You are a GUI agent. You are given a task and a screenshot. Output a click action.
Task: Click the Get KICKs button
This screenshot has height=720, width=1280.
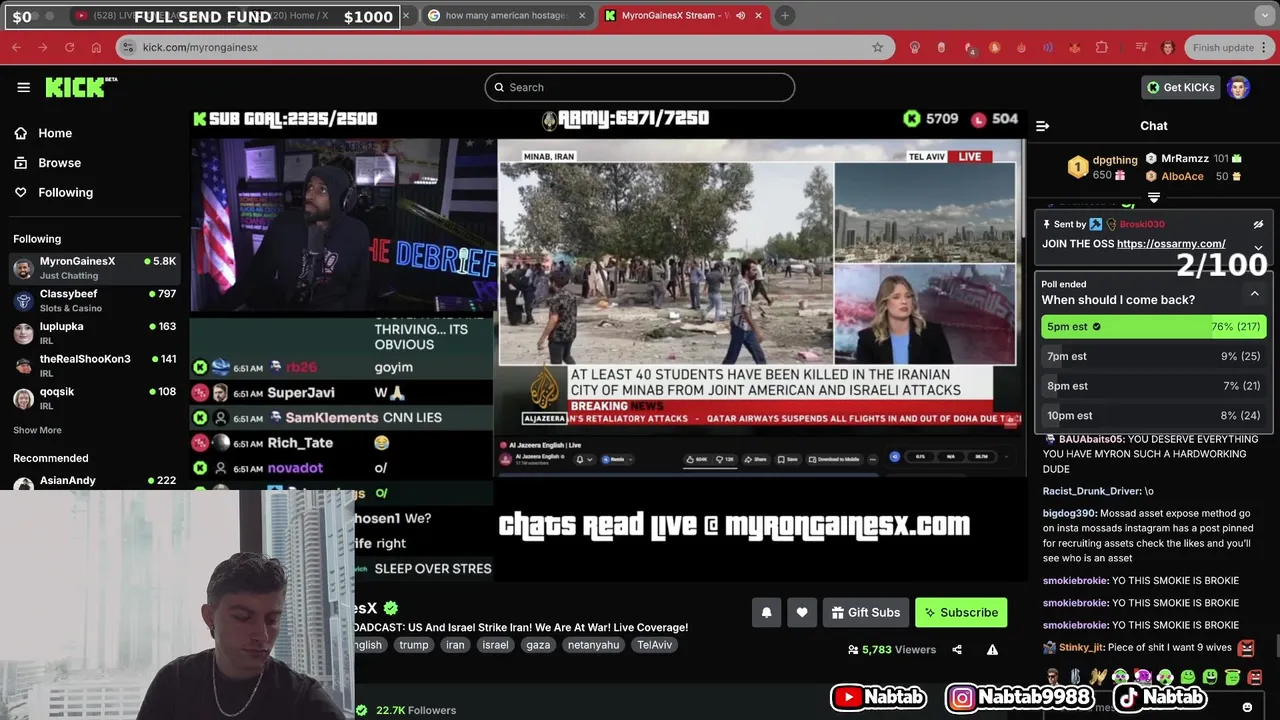click(x=1181, y=87)
